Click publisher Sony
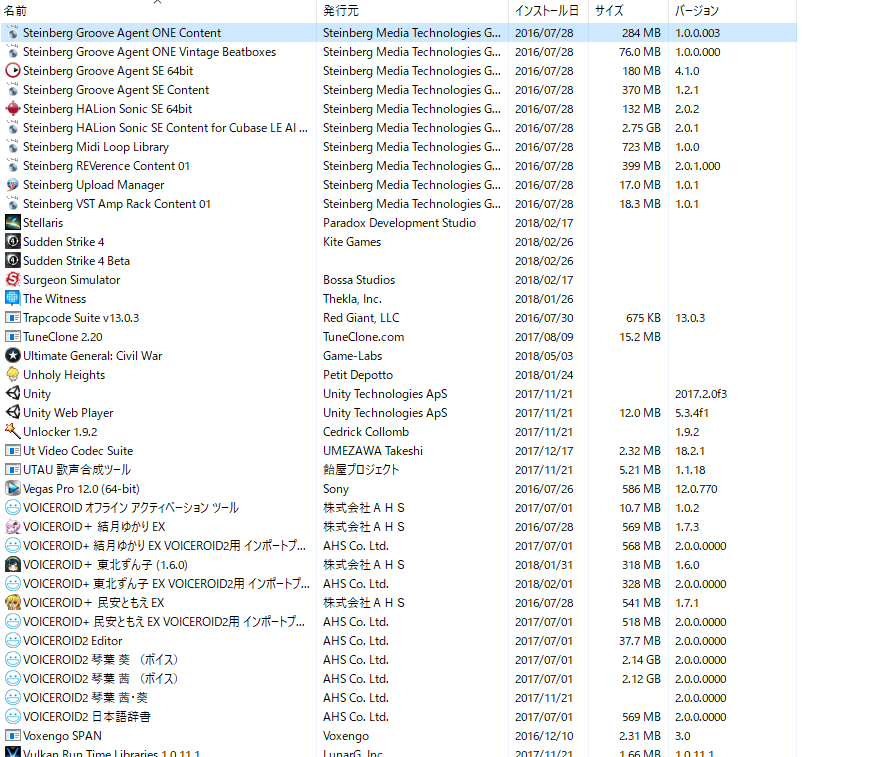884x757 pixels. (336, 489)
